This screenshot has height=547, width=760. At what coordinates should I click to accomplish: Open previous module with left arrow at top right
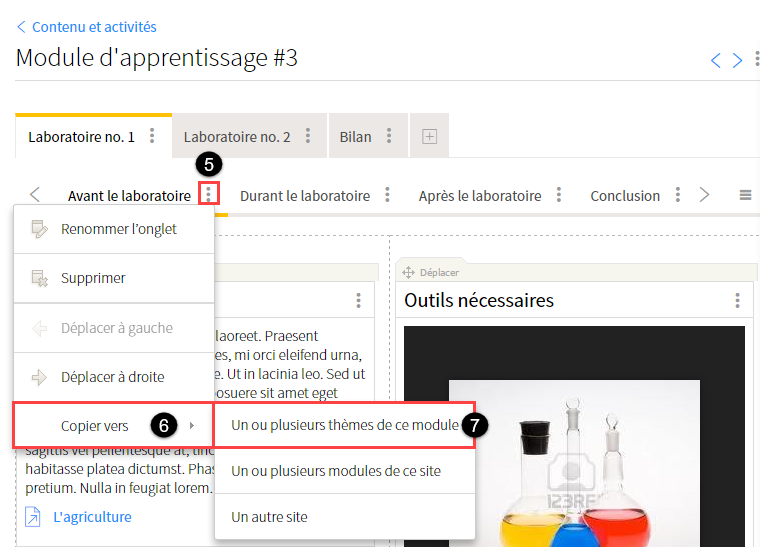(x=715, y=61)
